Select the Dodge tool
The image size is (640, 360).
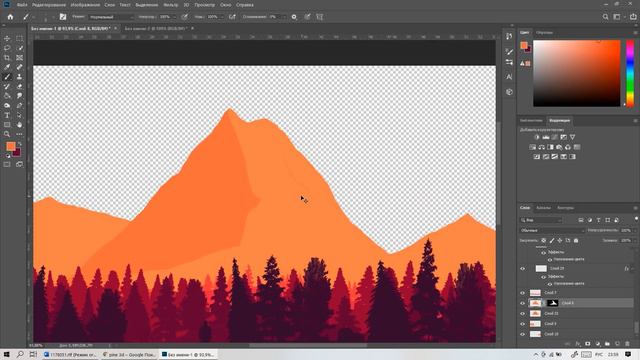coord(7,105)
